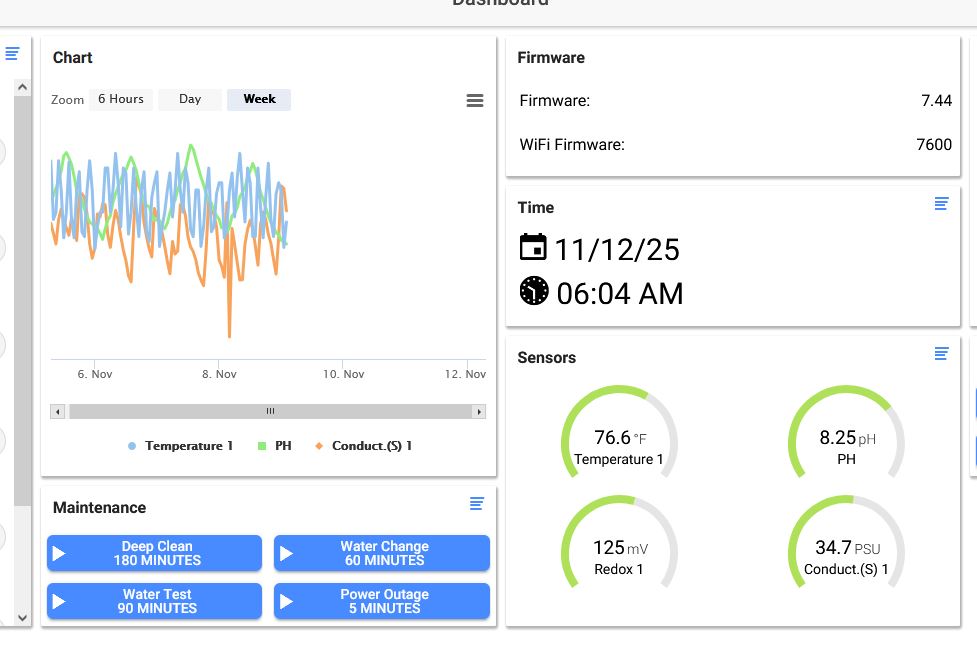
Task: Open the chart hamburger context menu
Action: pyautogui.click(x=475, y=100)
